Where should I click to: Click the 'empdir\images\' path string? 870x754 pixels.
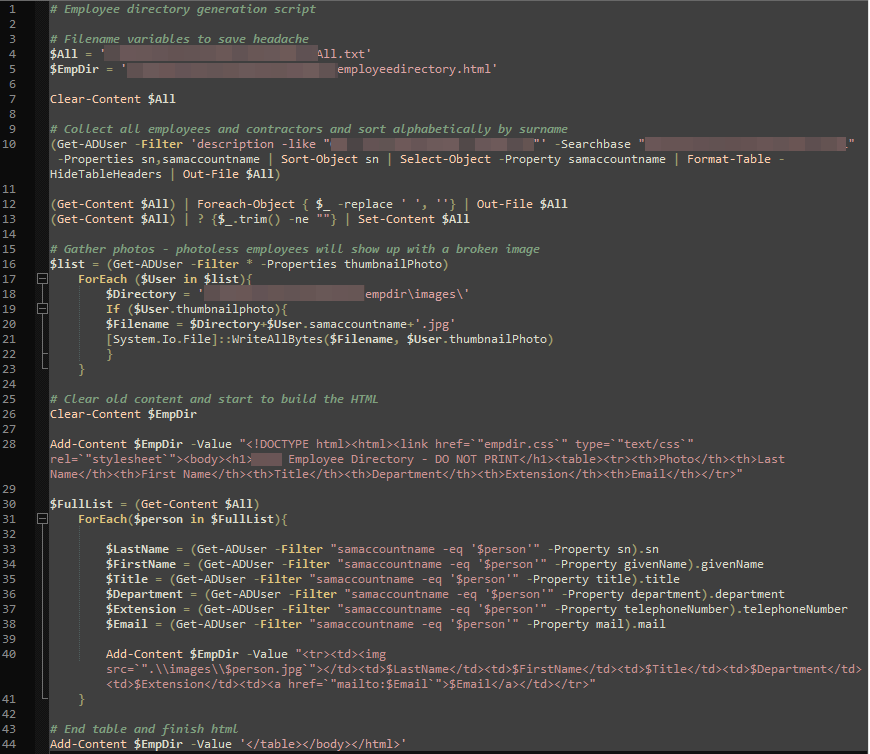click(414, 294)
